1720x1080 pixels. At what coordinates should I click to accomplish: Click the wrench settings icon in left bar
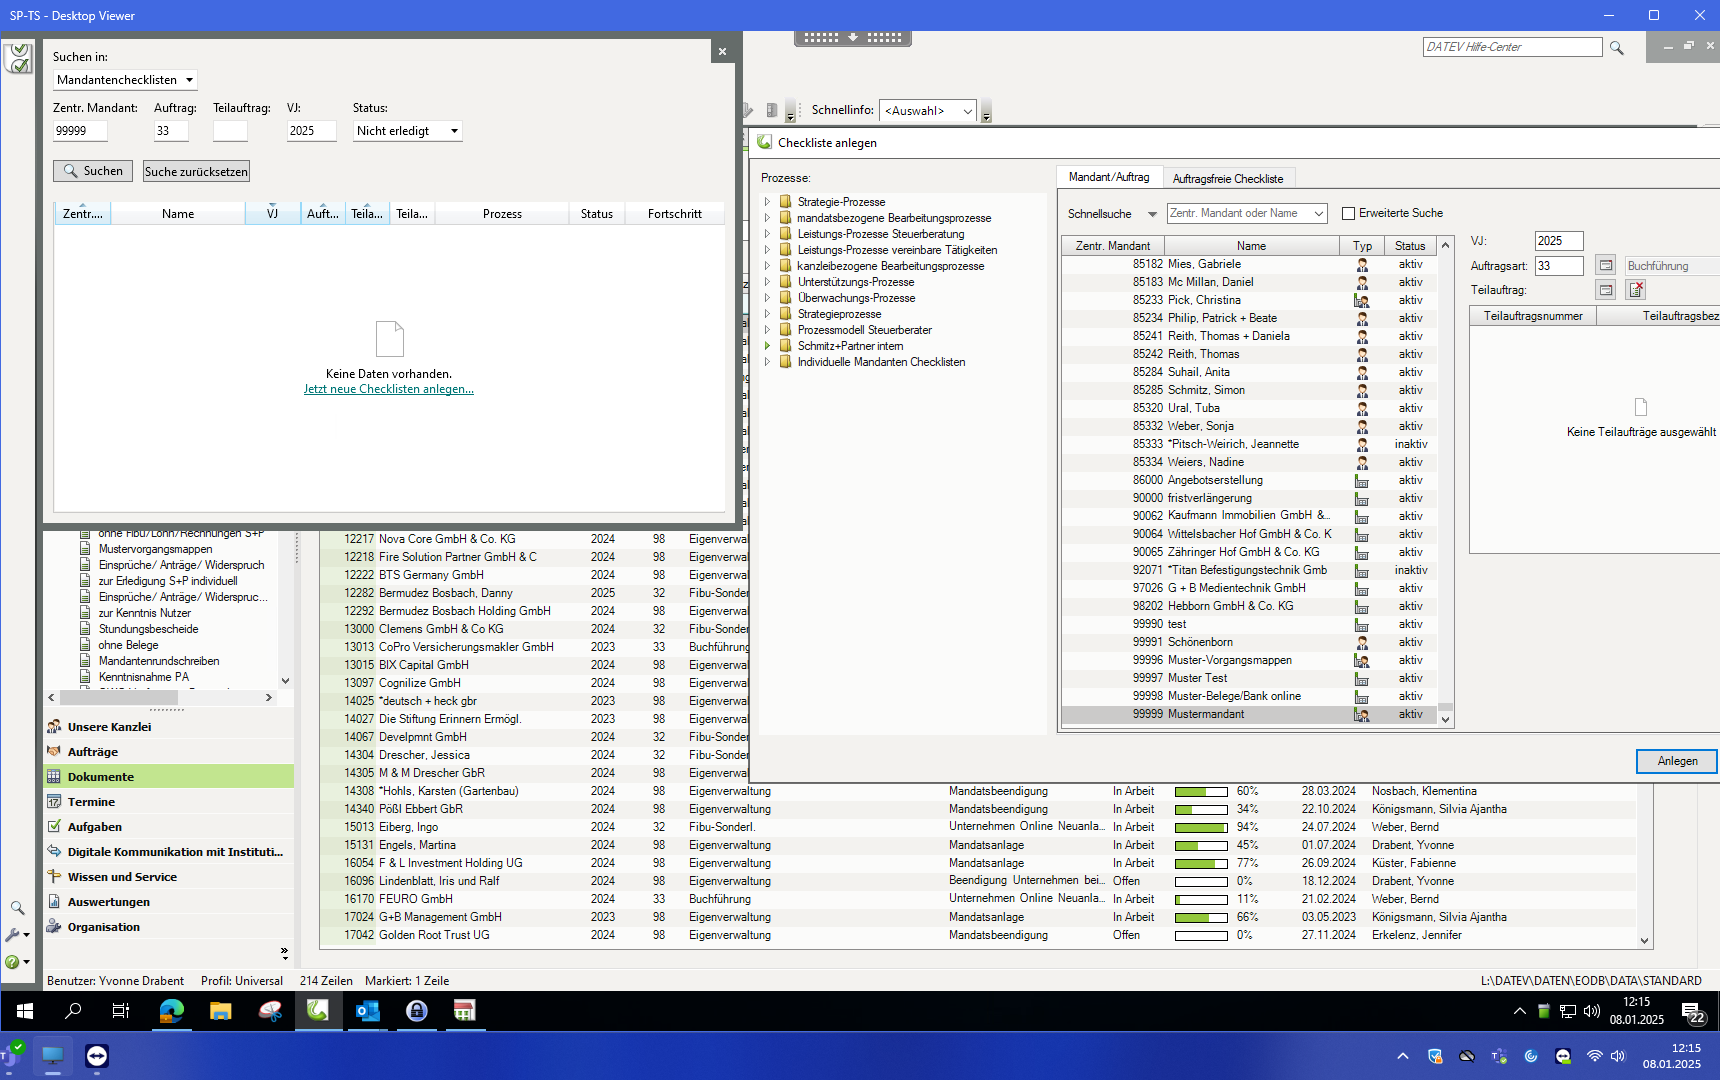point(14,935)
